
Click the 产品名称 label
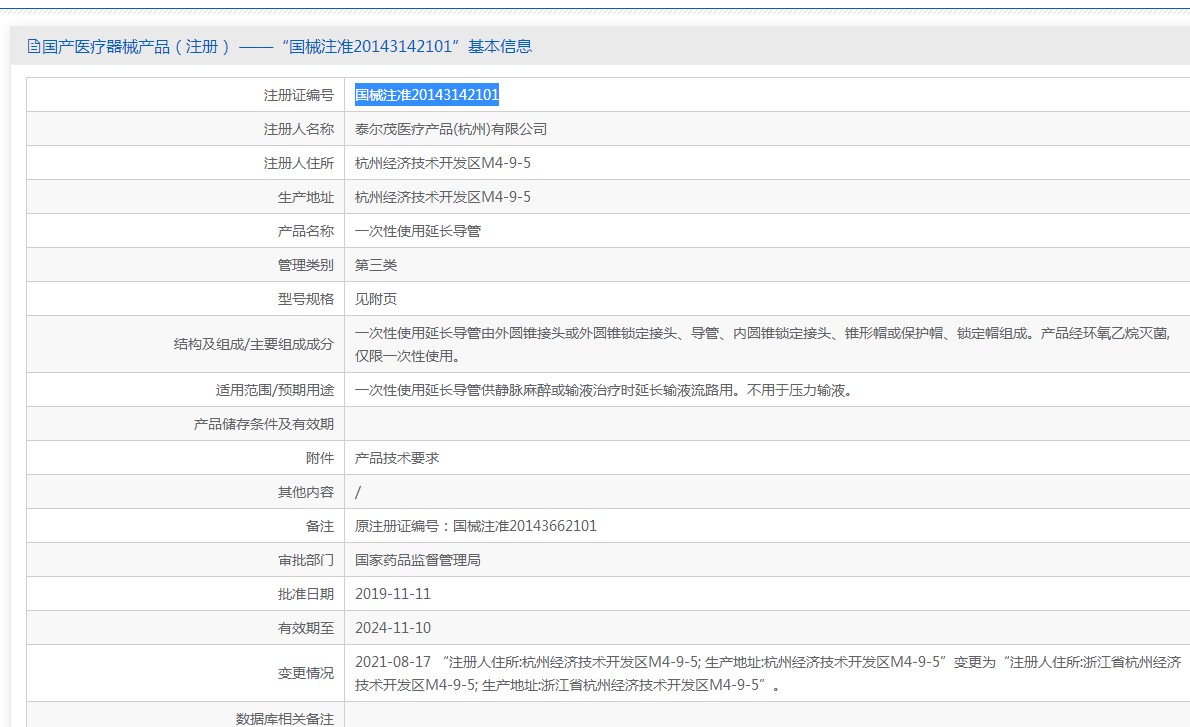click(x=305, y=231)
